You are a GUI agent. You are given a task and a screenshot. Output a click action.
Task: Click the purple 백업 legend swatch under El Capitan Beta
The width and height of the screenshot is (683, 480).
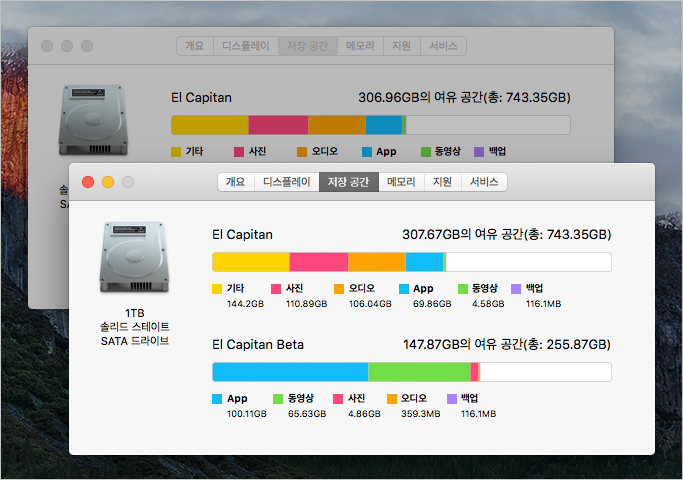pyautogui.click(x=452, y=399)
